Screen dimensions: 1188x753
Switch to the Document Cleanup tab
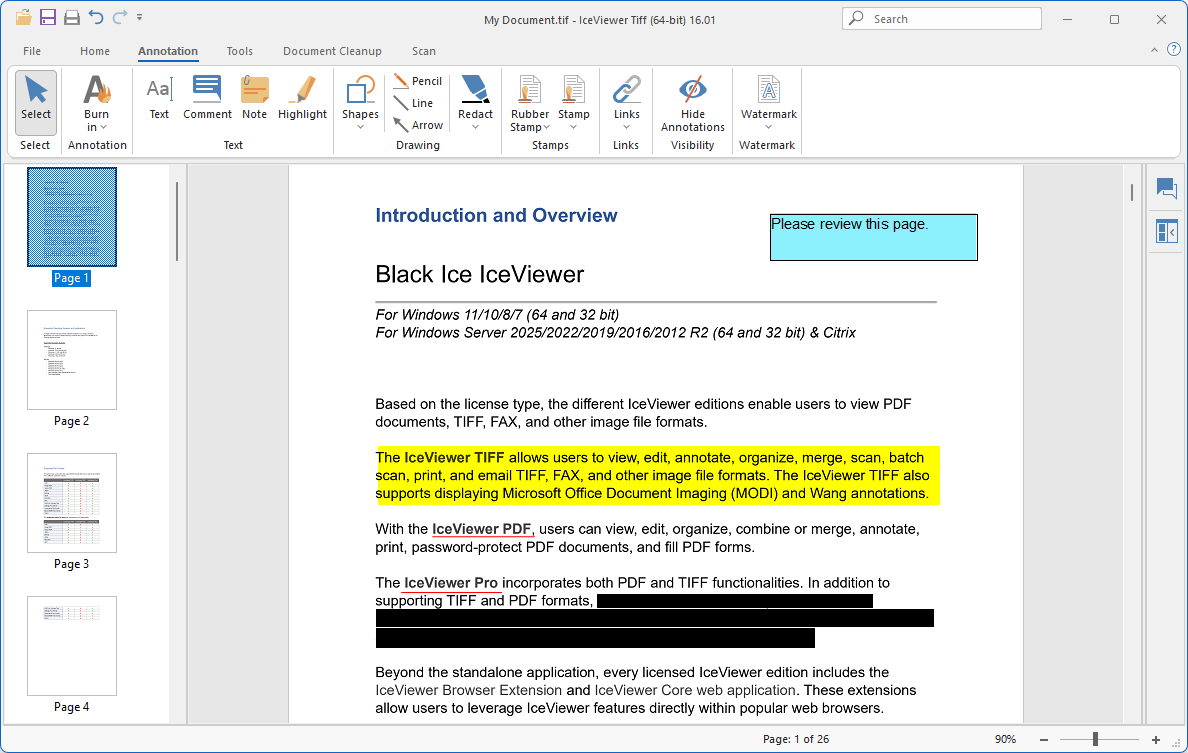click(332, 51)
